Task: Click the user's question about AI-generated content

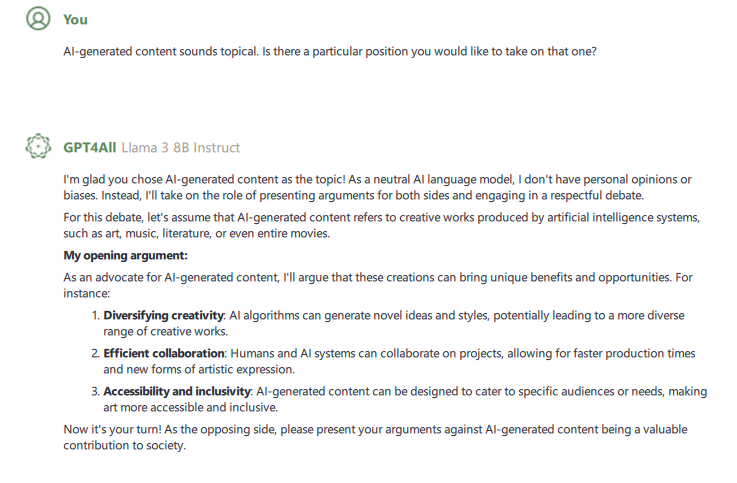Action: [x=330, y=50]
